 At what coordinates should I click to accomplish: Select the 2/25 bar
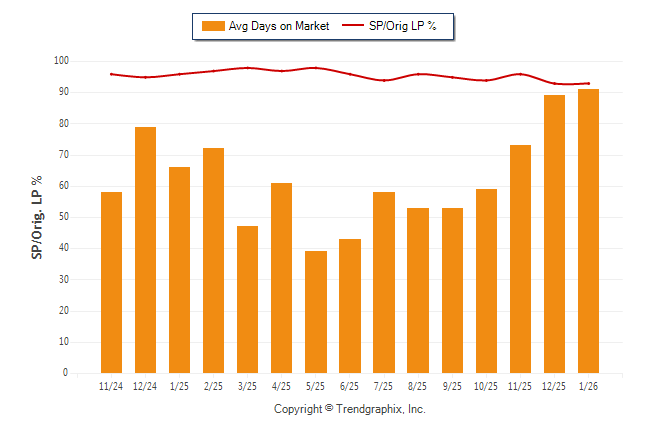213,260
